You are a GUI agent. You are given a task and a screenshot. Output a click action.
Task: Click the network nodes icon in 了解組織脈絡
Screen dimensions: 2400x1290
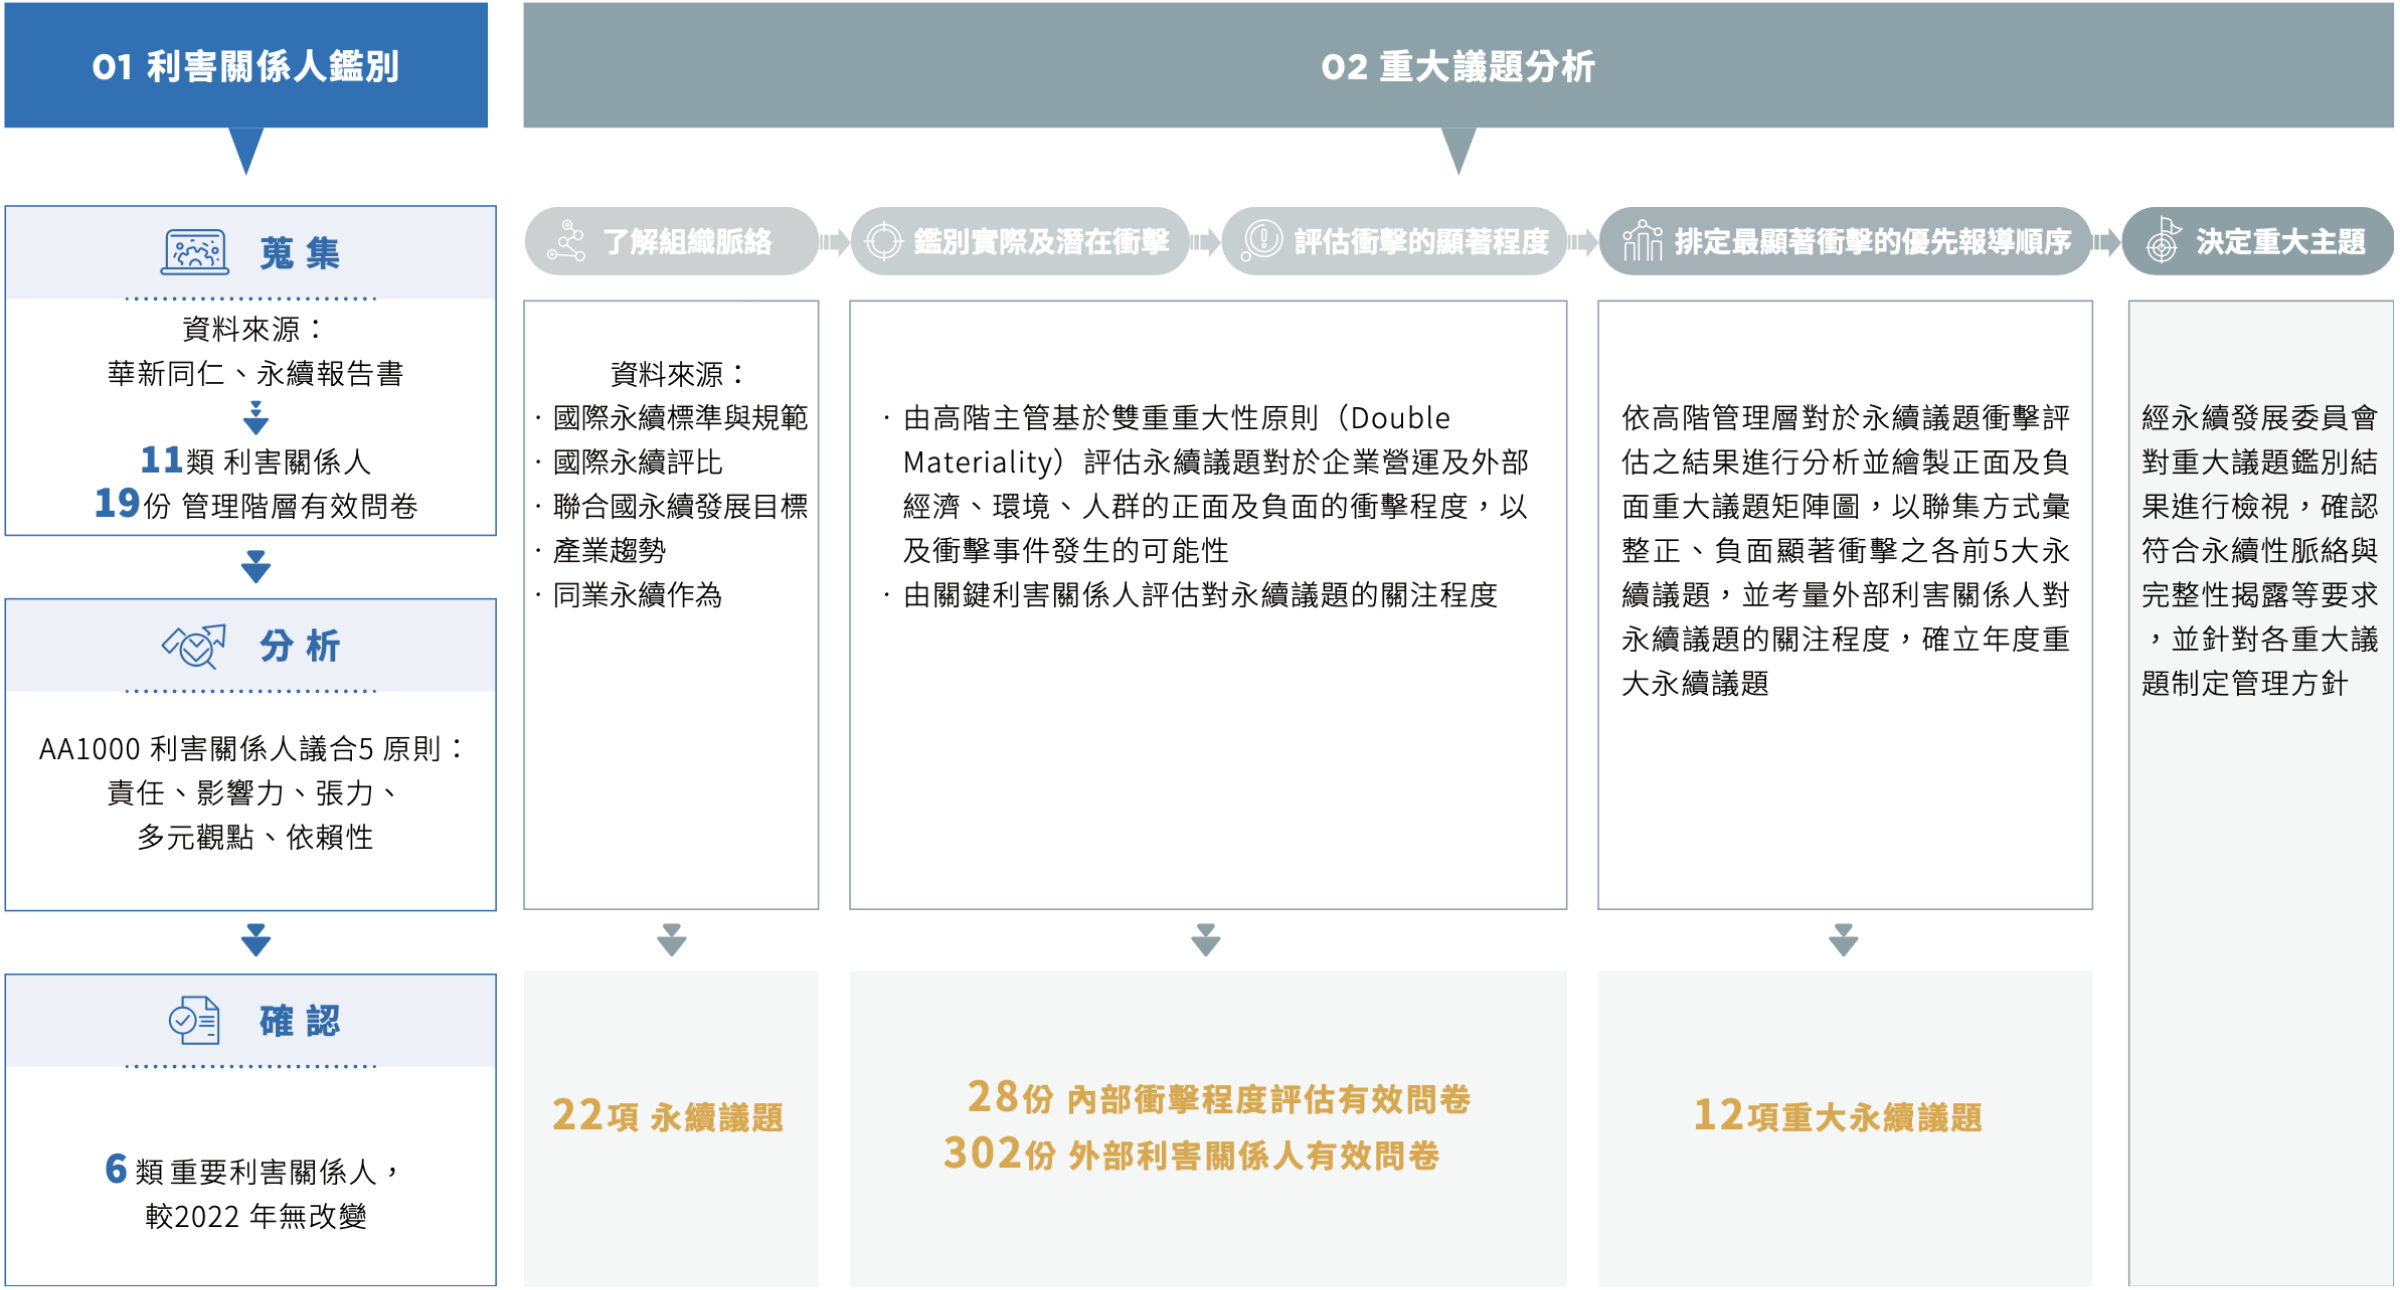tap(566, 241)
